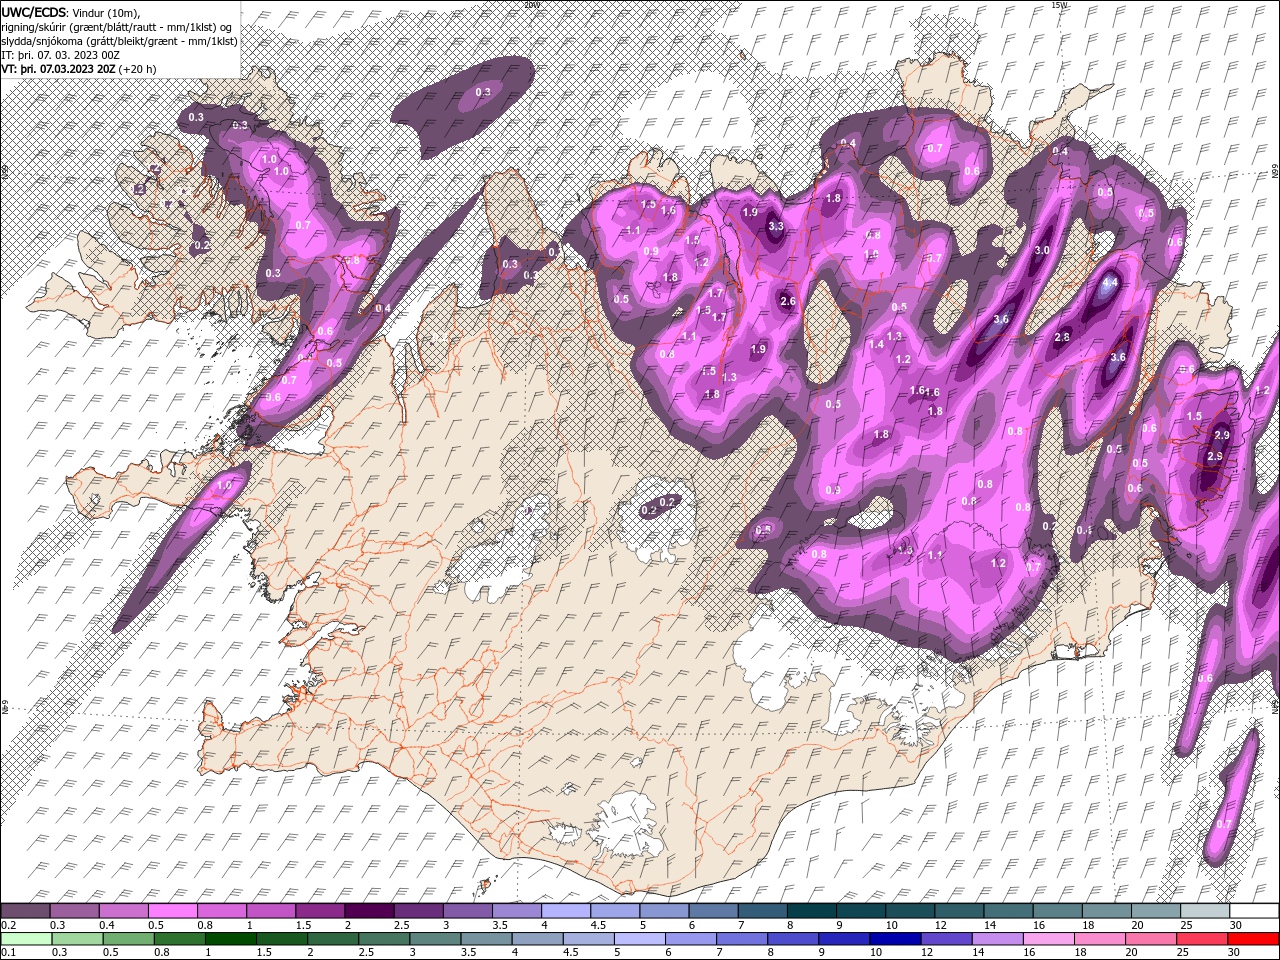Pick the medium green 0.5 swatch in bottom legend
The width and height of the screenshot is (1280, 960).
(x=128, y=939)
